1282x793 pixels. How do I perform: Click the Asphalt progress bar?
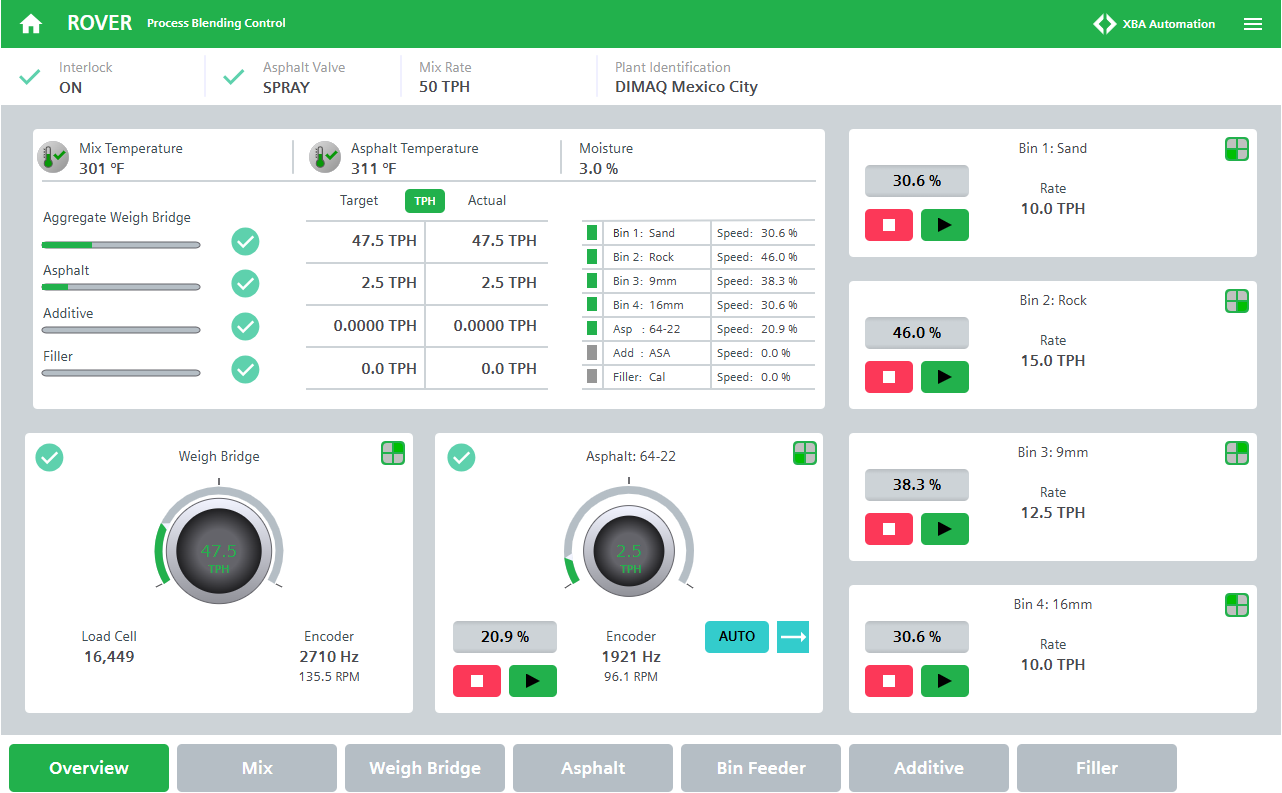tap(121, 287)
